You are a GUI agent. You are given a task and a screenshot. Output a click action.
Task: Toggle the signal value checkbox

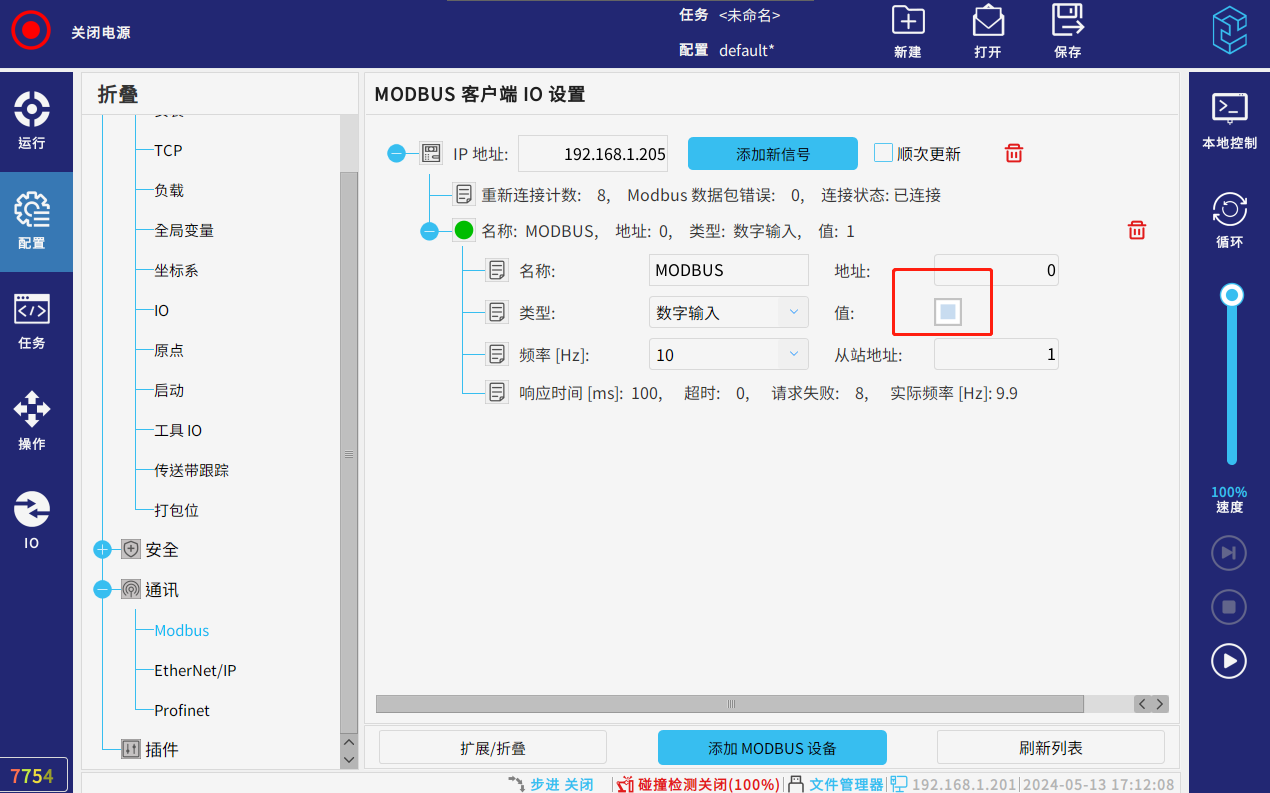[x=948, y=312]
